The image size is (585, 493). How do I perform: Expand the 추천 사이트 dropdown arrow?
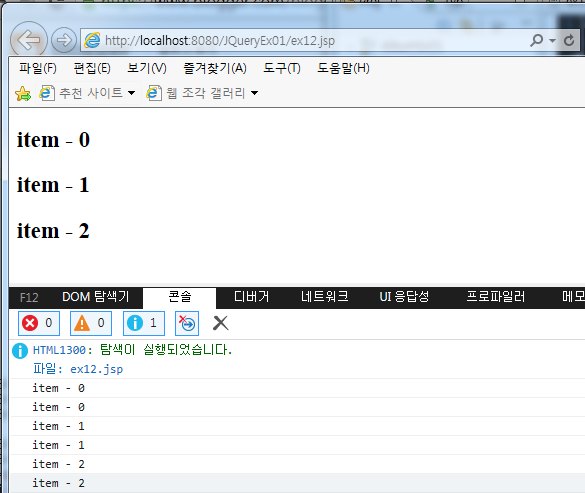click(x=131, y=93)
